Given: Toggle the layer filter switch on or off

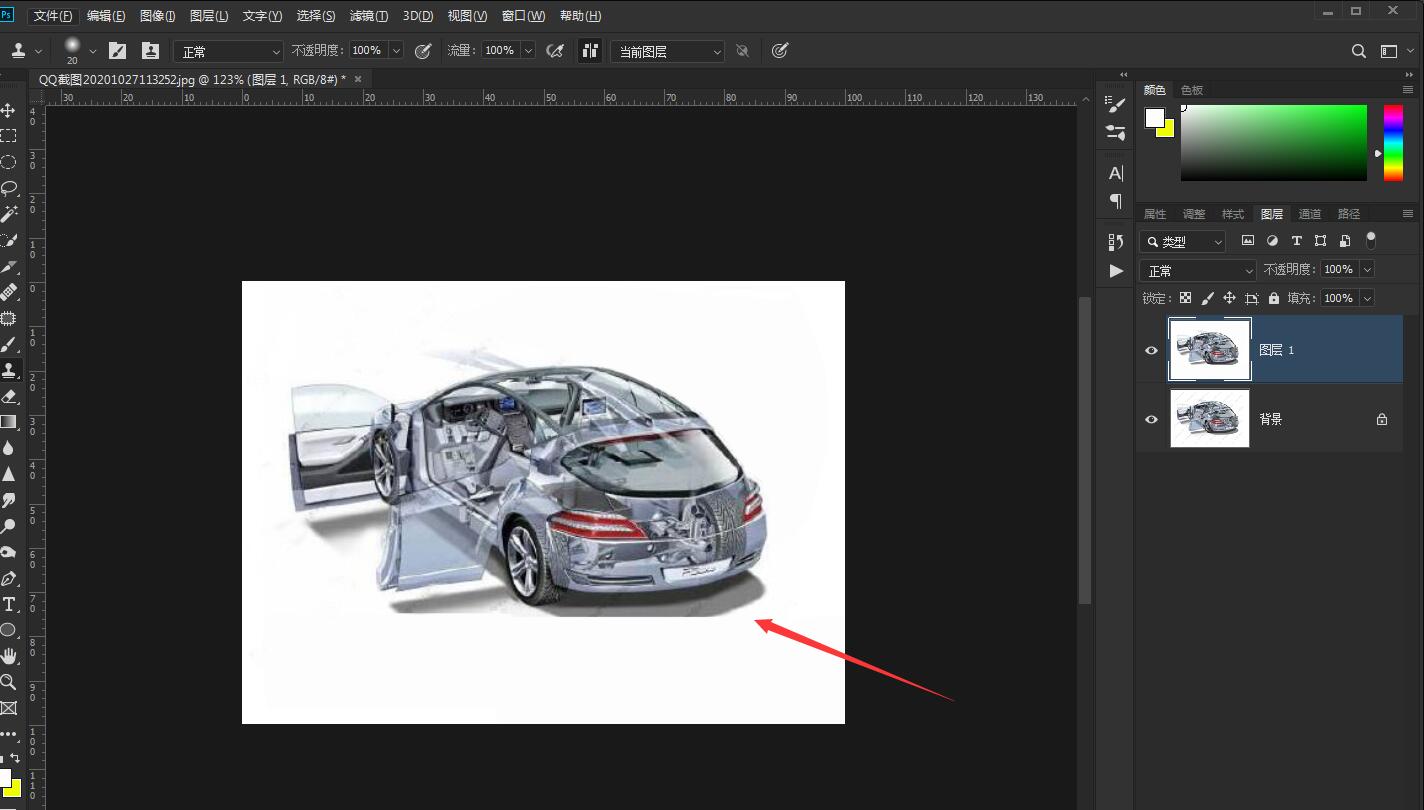Looking at the screenshot, I should pos(1370,240).
